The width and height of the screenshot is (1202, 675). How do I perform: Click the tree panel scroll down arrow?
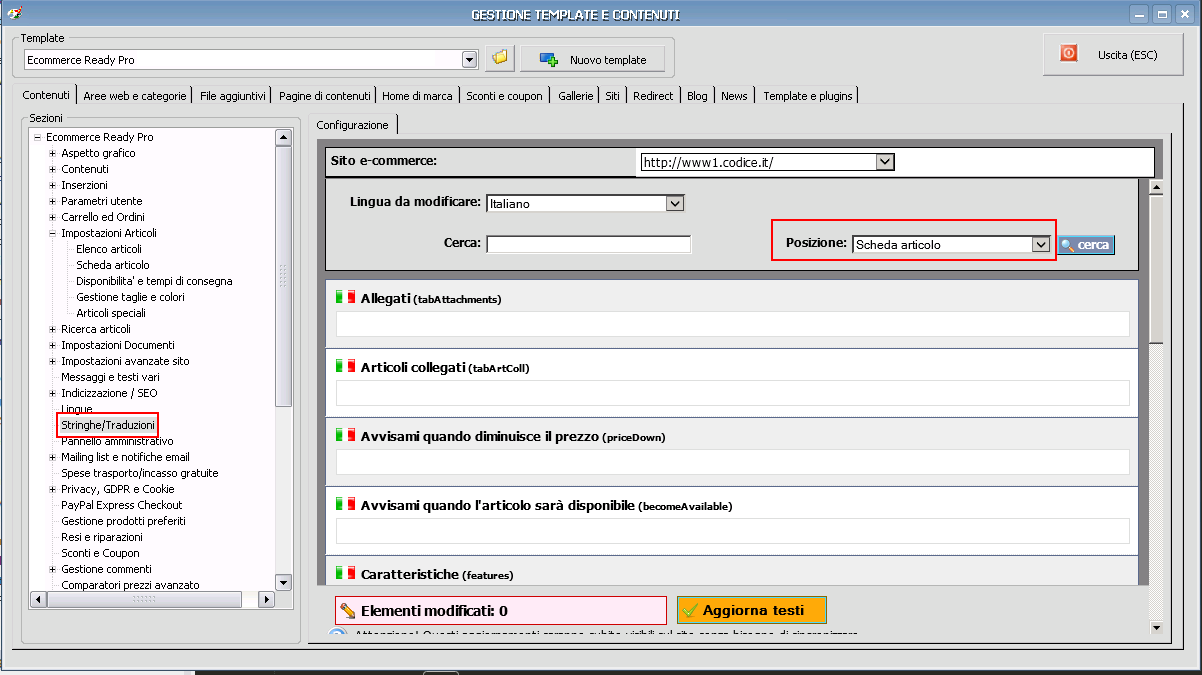coord(283,582)
